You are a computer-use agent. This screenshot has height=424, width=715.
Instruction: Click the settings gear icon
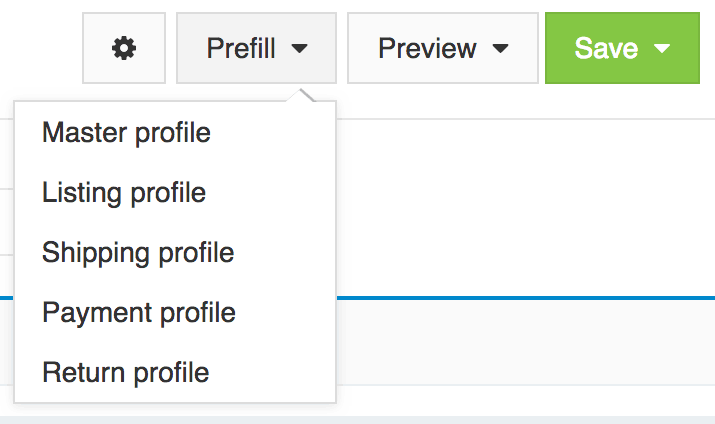[x=124, y=48]
